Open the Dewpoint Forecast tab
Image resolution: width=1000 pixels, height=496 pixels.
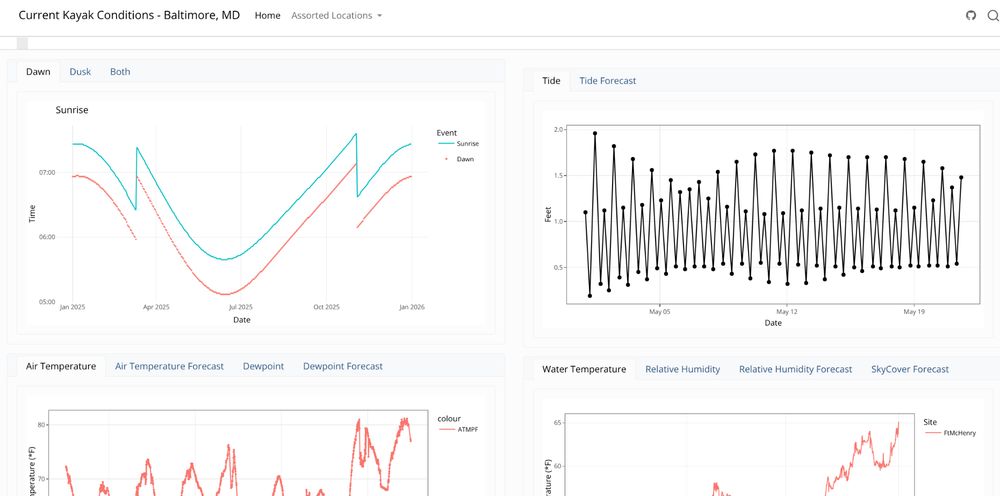342,366
